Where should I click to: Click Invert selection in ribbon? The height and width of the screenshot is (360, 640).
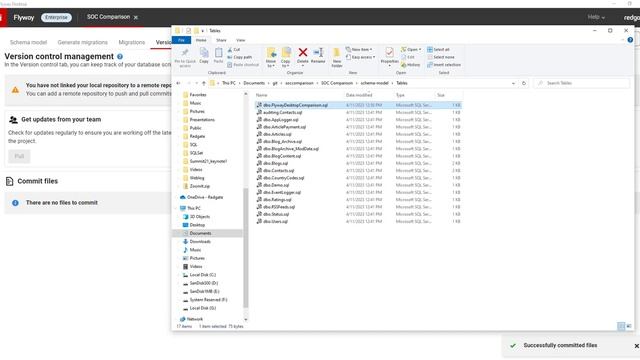pyautogui.click(x=444, y=65)
